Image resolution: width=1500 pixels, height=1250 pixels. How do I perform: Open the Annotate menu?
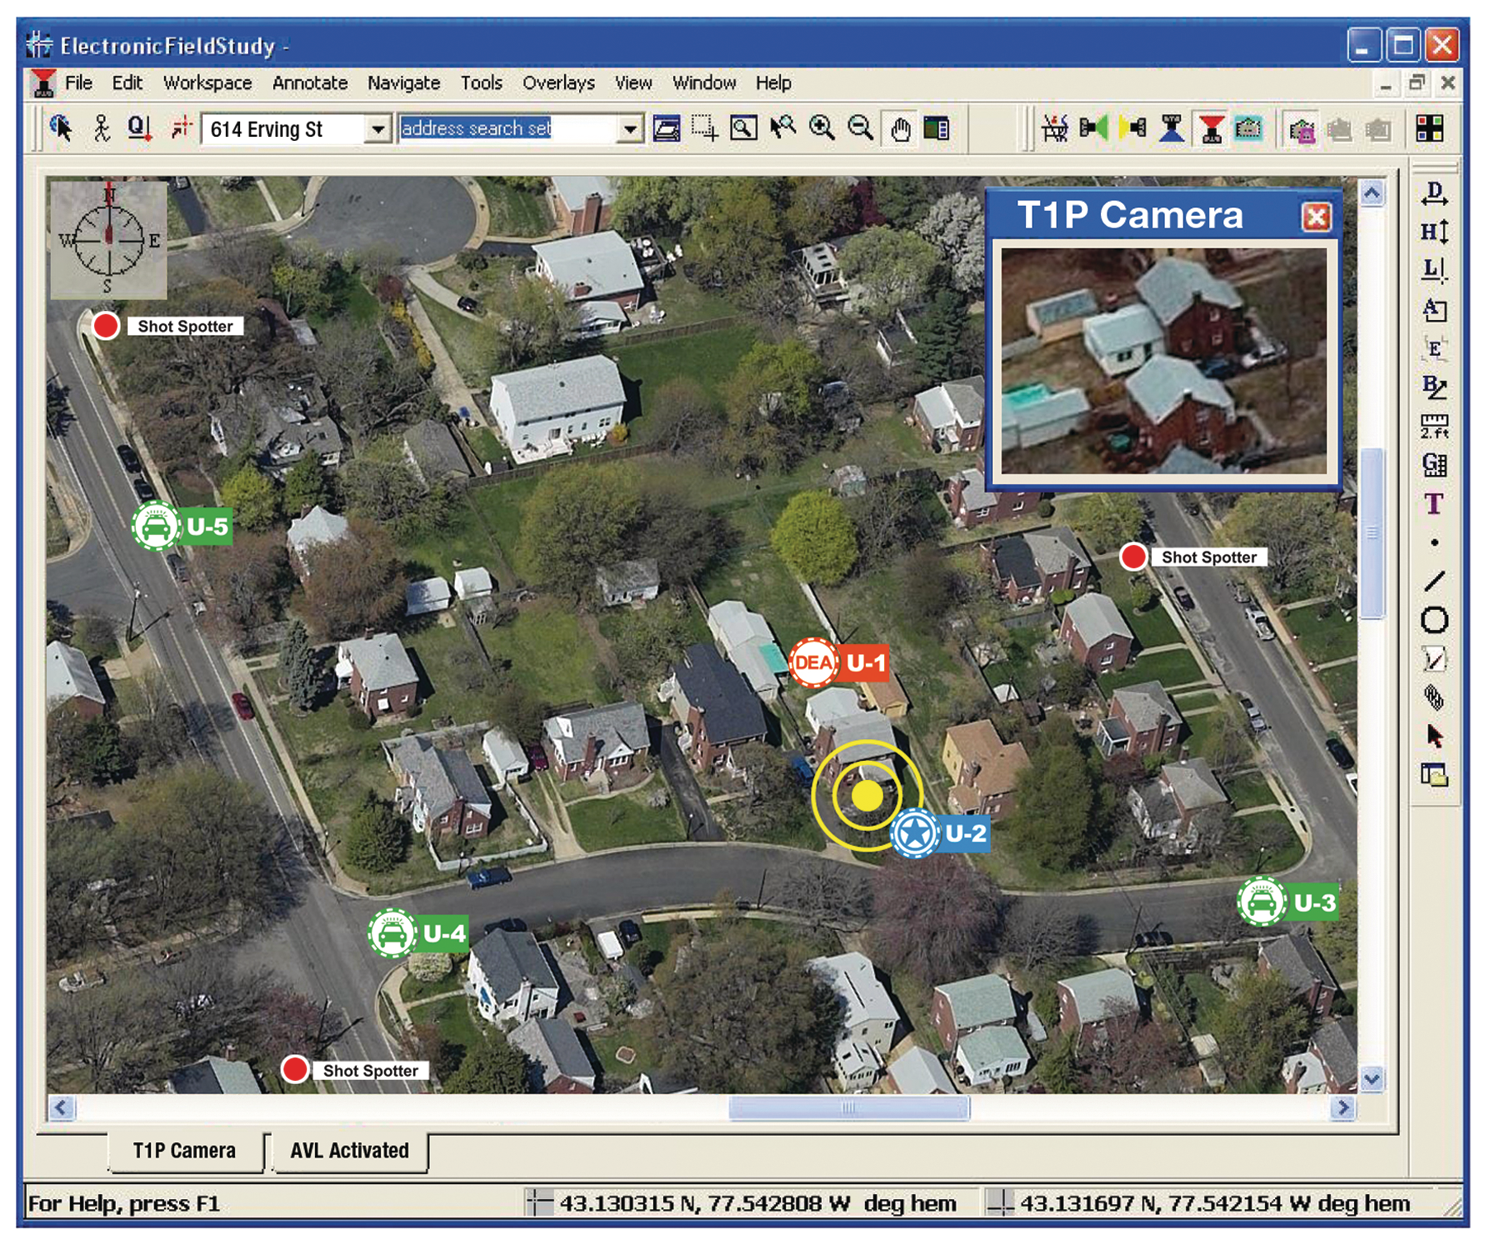tap(310, 83)
